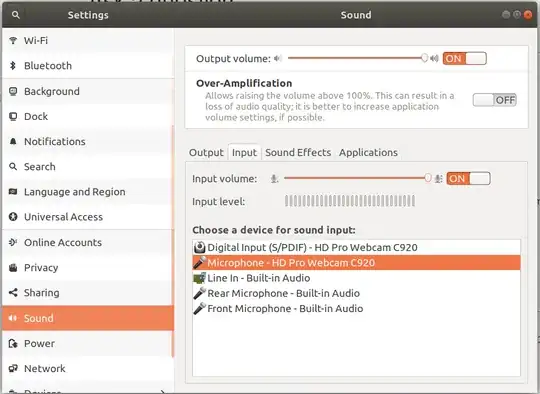Open the Sharing panel
Viewport: 540px width, 394px height.
pos(87,293)
